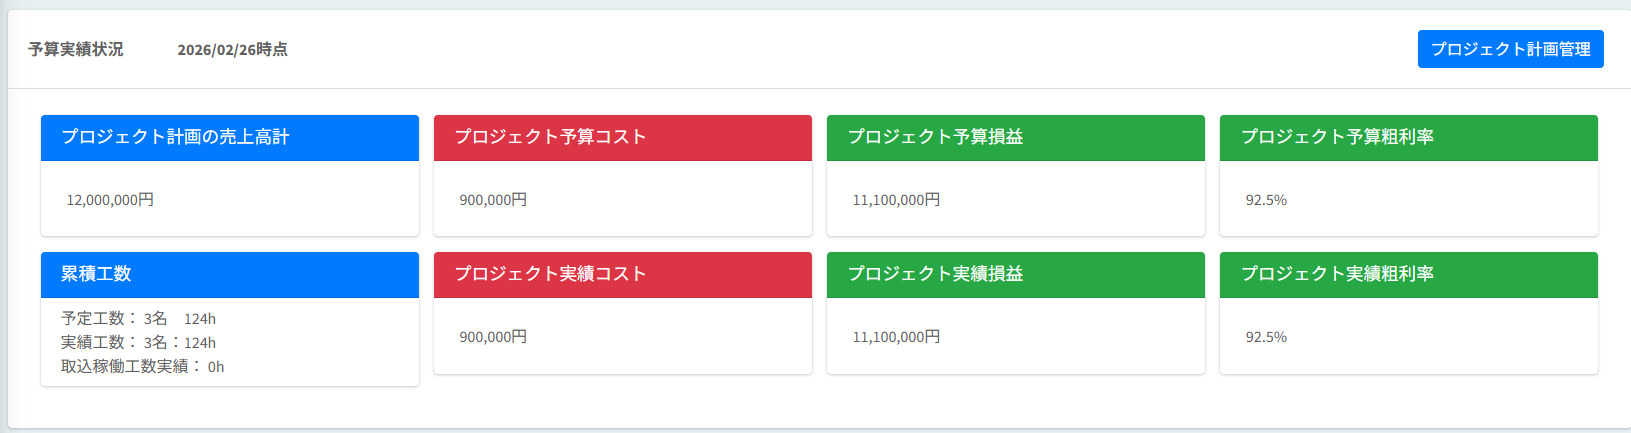Open the プロジェクト計画管理 button
This screenshot has height=433, width=1631.
1510,49
